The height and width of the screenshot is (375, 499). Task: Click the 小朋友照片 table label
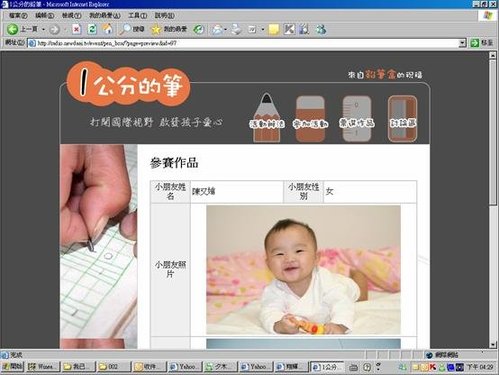click(170, 269)
